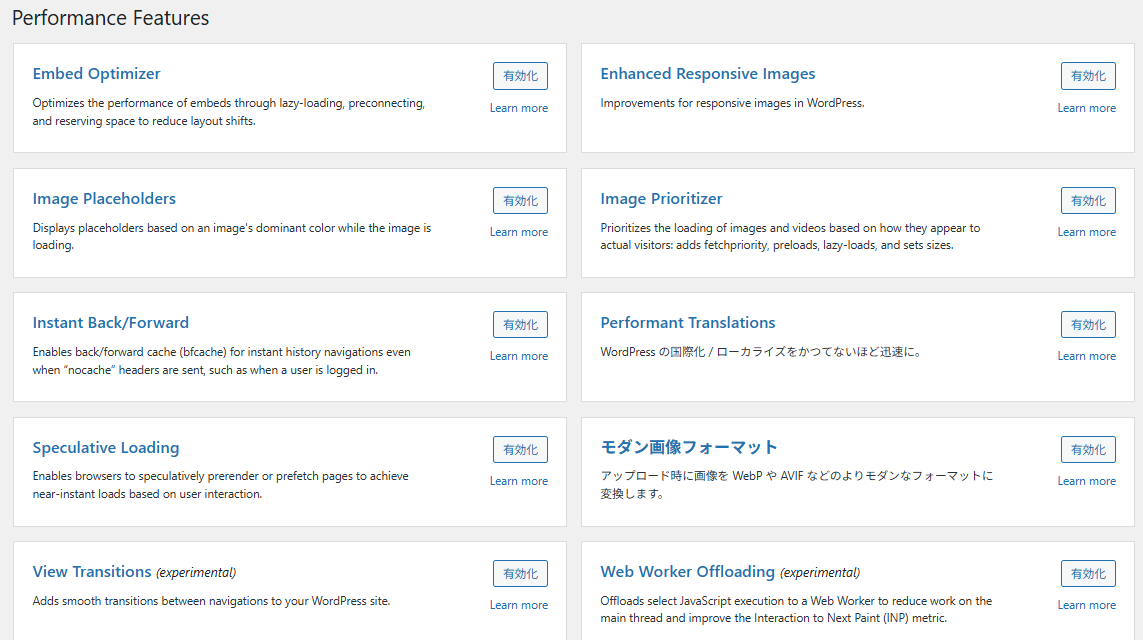Open Learn more for Speculative Loading
The height and width of the screenshot is (640, 1143).
[x=519, y=481]
